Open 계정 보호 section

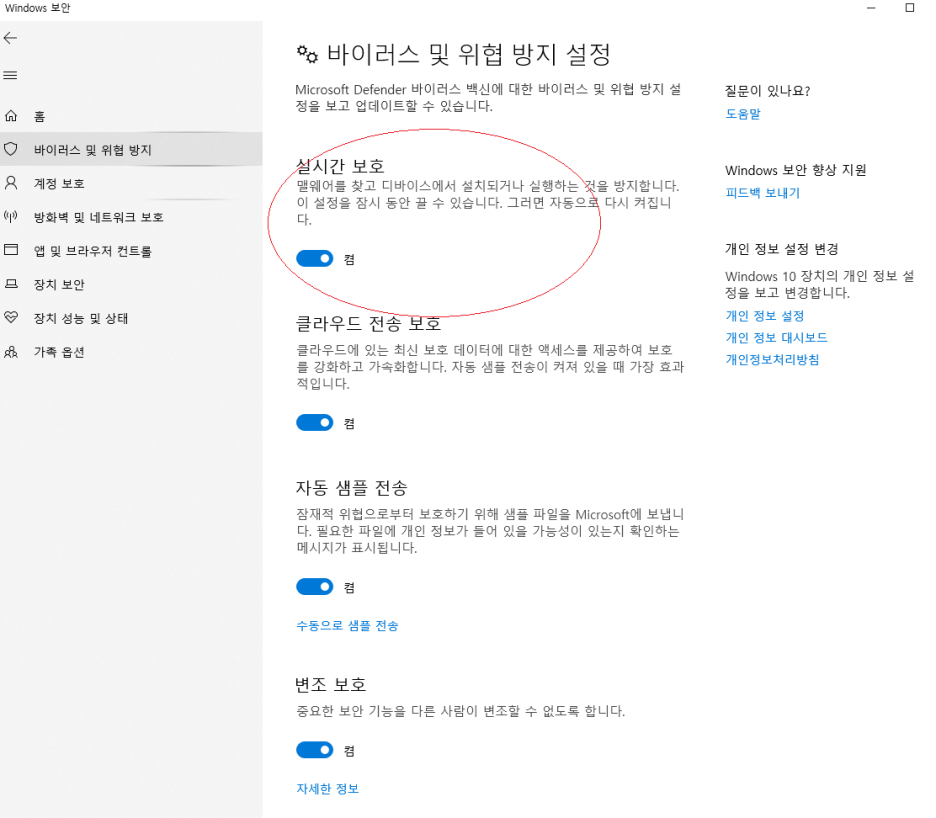coord(131,183)
